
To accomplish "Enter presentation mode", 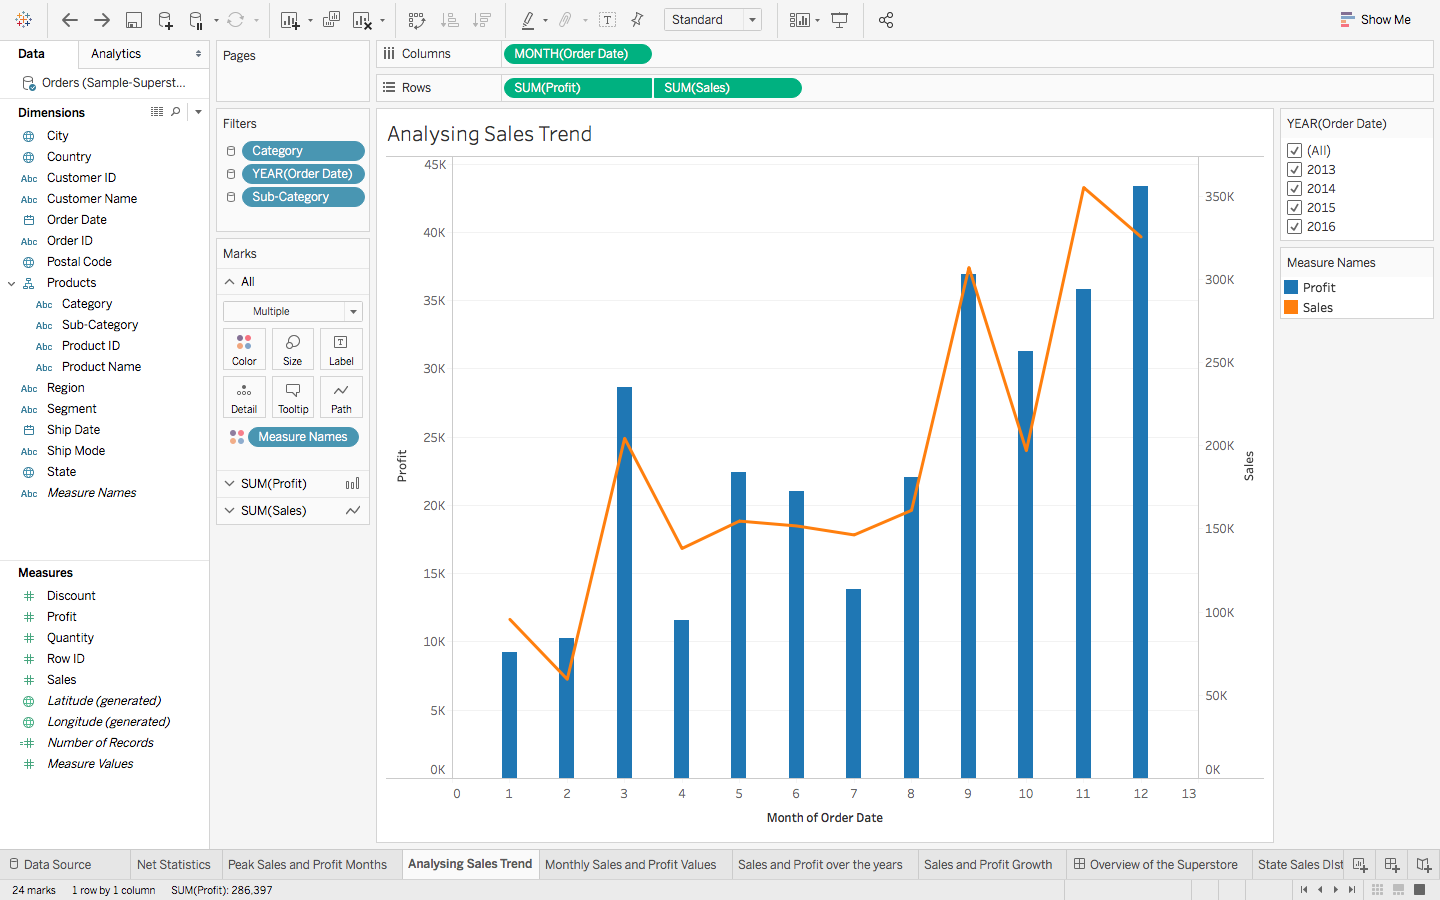I will (x=841, y=19).
